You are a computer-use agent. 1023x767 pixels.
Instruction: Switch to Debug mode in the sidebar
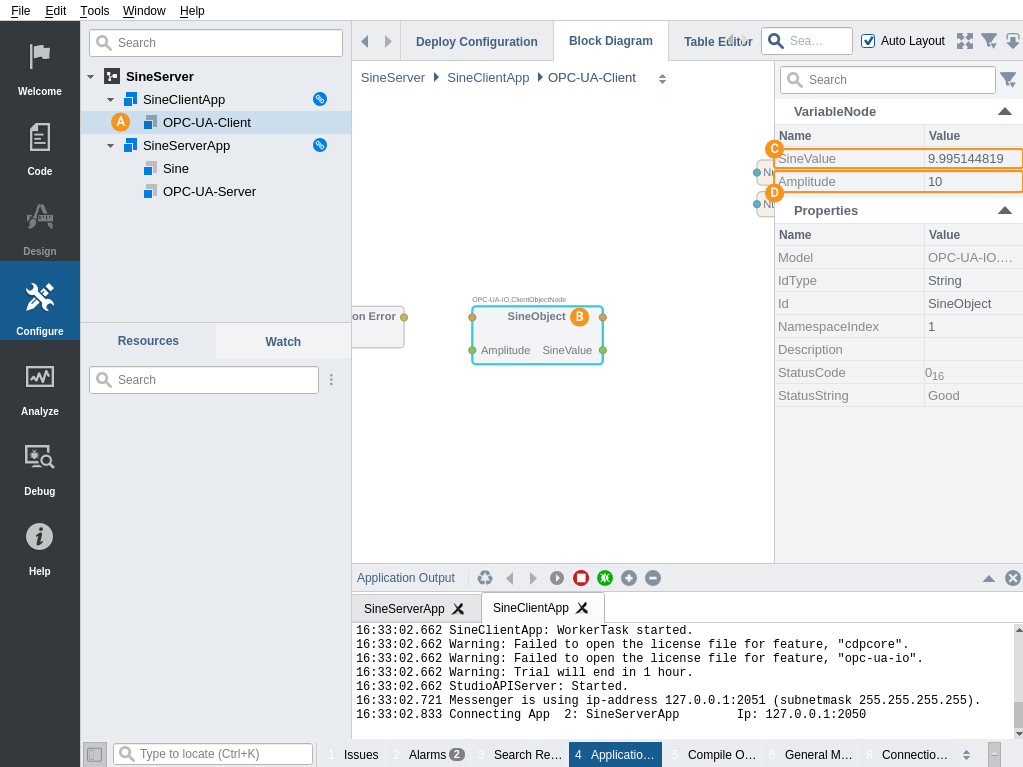tap(40, 466)
